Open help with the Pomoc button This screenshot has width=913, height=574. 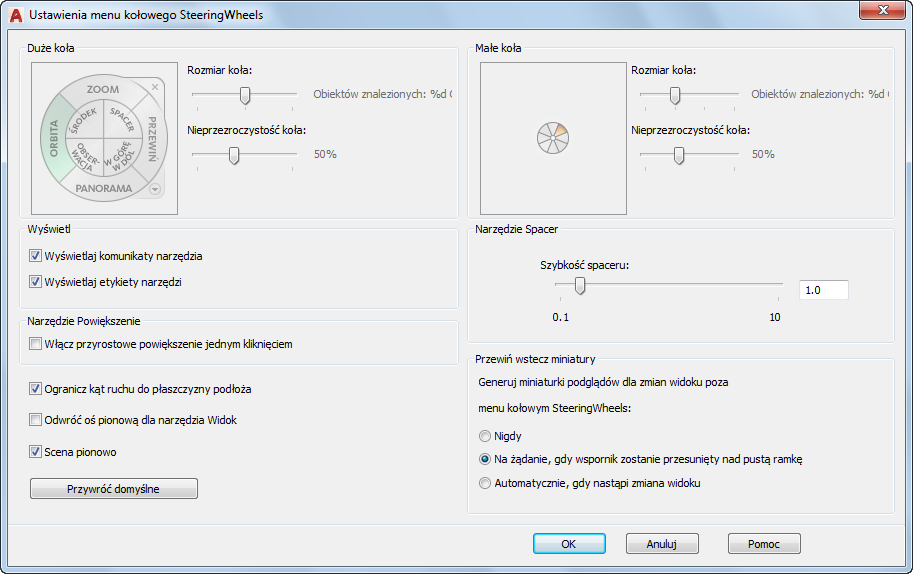[764, 544]
